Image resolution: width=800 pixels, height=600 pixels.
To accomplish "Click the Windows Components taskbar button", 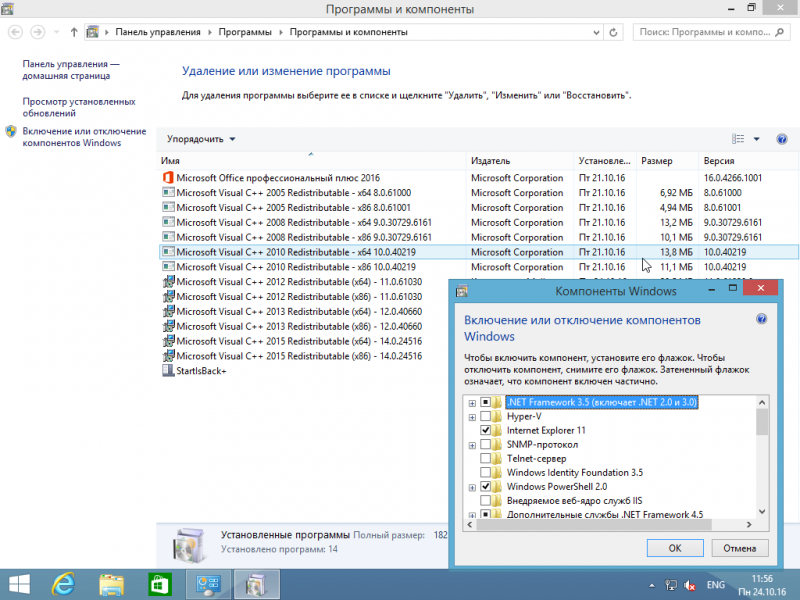I will [x=257, y=585].
